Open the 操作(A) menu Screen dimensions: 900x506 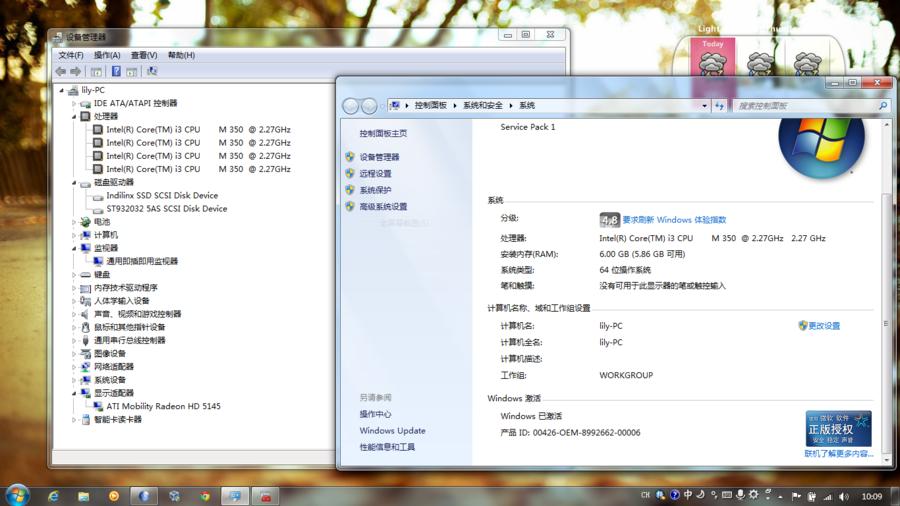click(107, 55)
